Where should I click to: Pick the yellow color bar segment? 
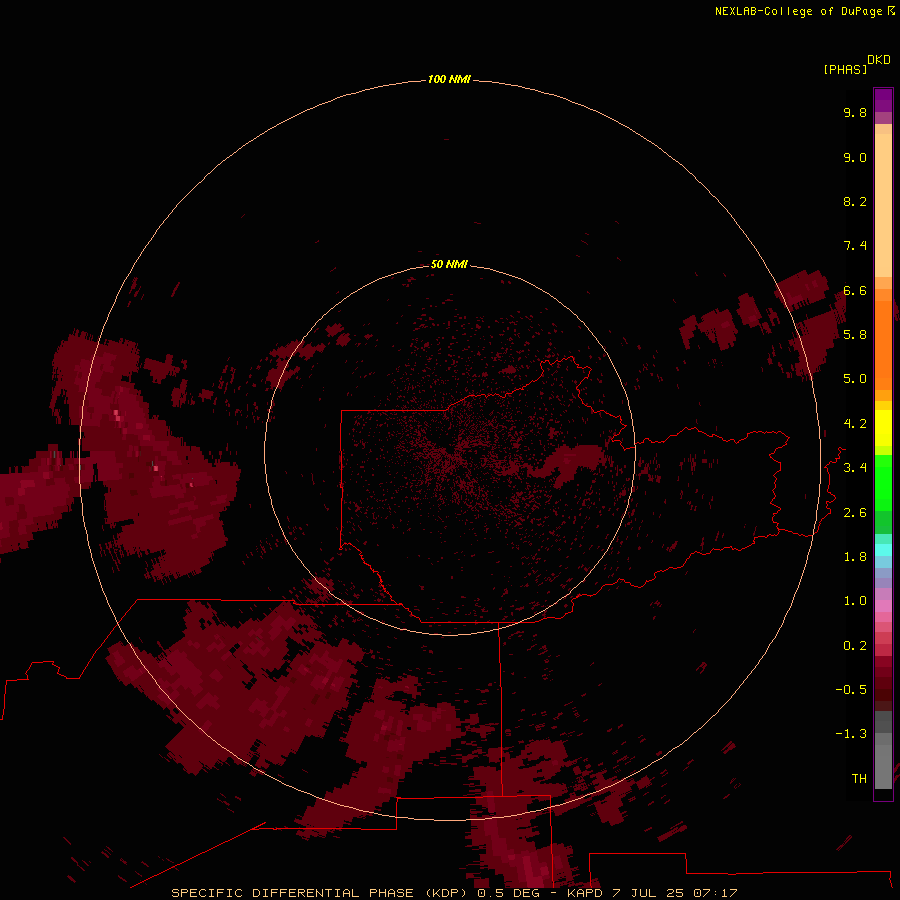(x=883, y=428)
